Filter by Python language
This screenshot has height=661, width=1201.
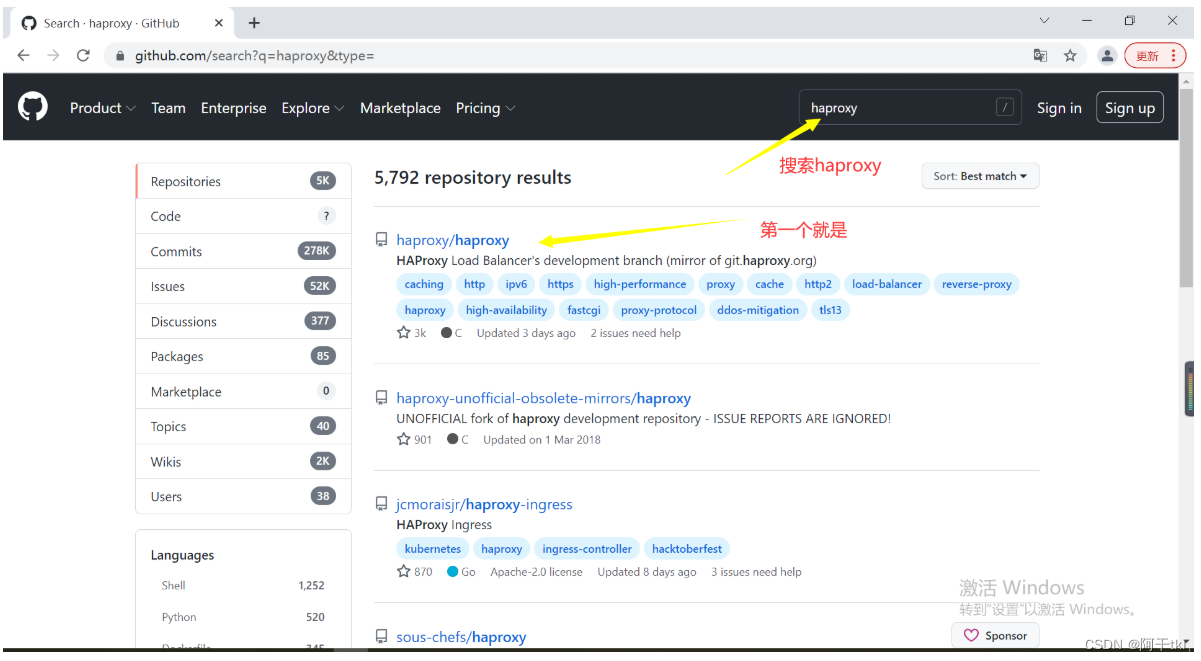(243, 617)
